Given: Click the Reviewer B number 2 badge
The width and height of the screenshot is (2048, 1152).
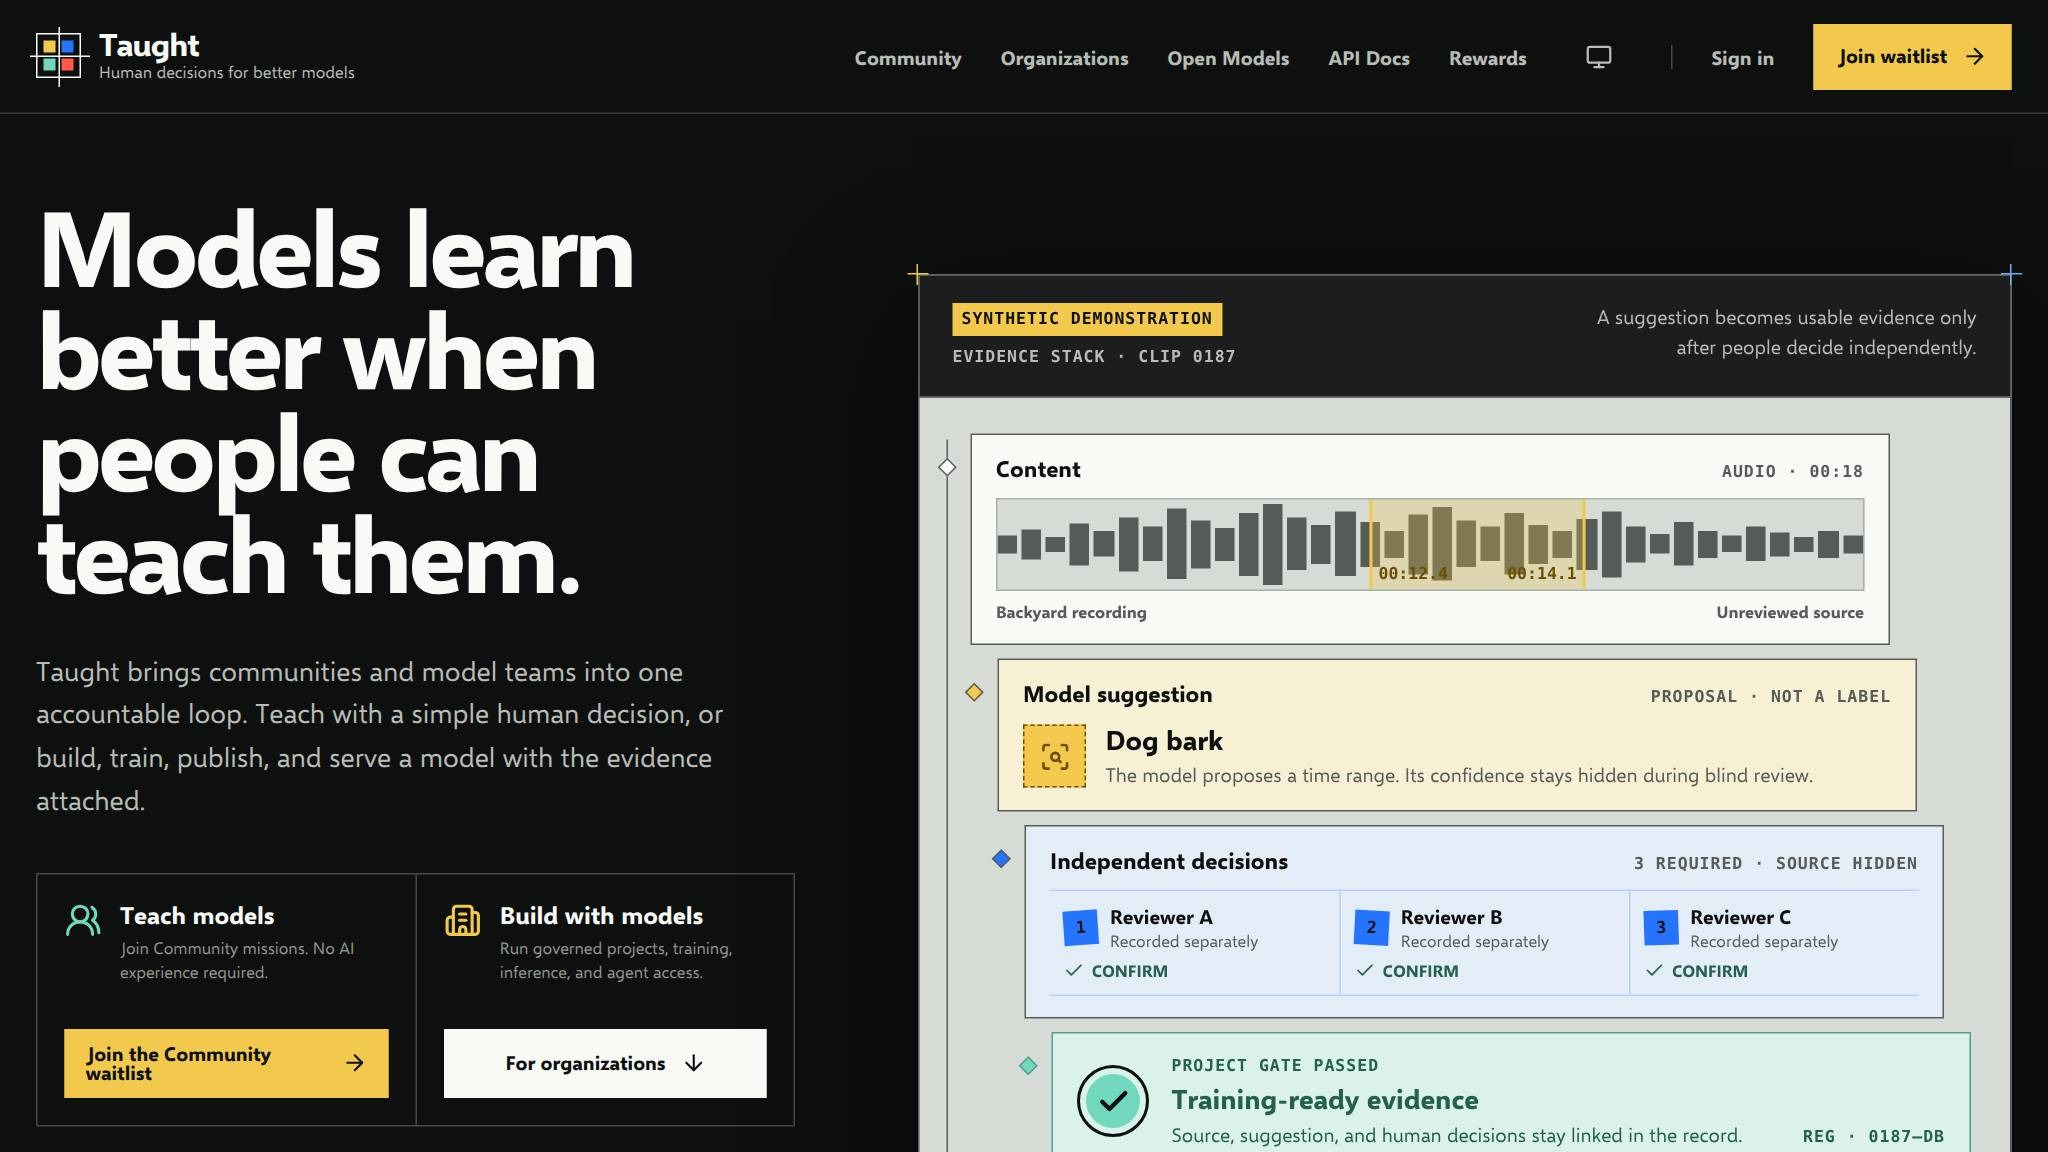Looking at the screenshot, I should [1371, 927].
